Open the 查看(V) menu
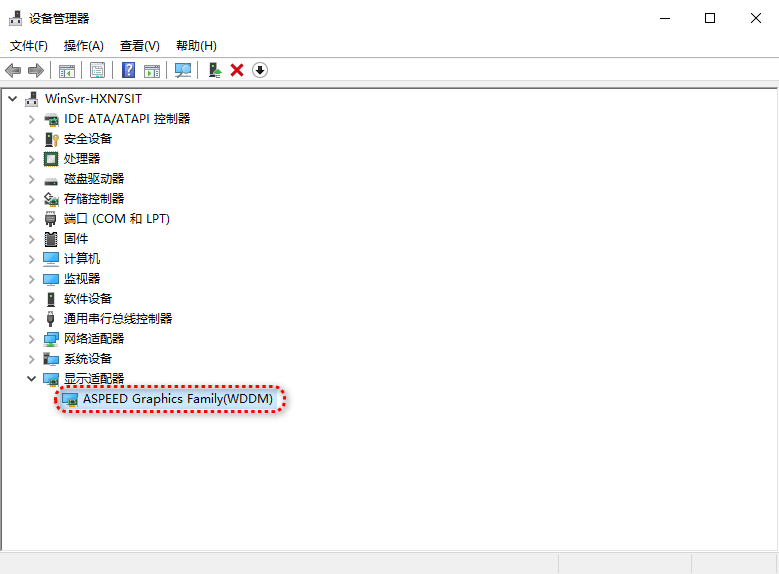Screen dimensions: 779x574 tap(140, 46)
